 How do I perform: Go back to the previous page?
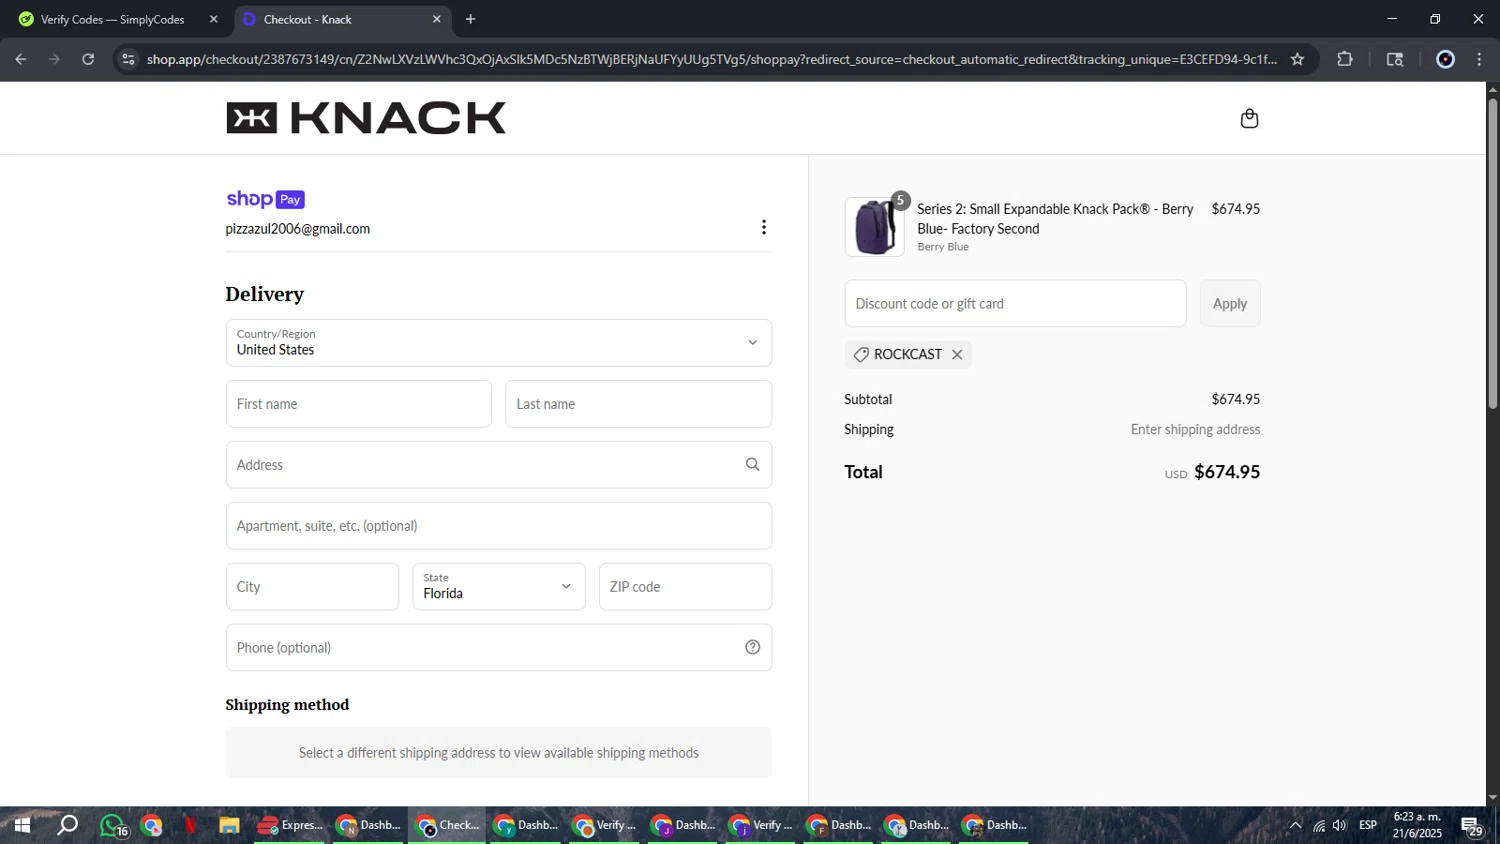click(21, 59)
